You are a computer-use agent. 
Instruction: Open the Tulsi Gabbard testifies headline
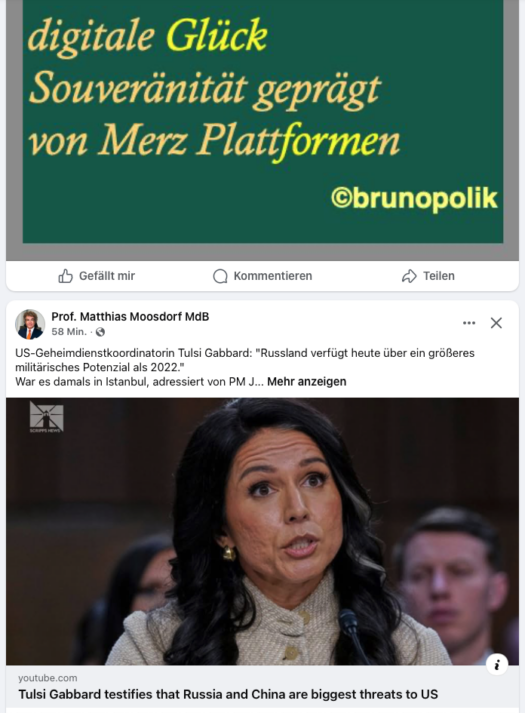pyautogui.click(x=228, y=694)
